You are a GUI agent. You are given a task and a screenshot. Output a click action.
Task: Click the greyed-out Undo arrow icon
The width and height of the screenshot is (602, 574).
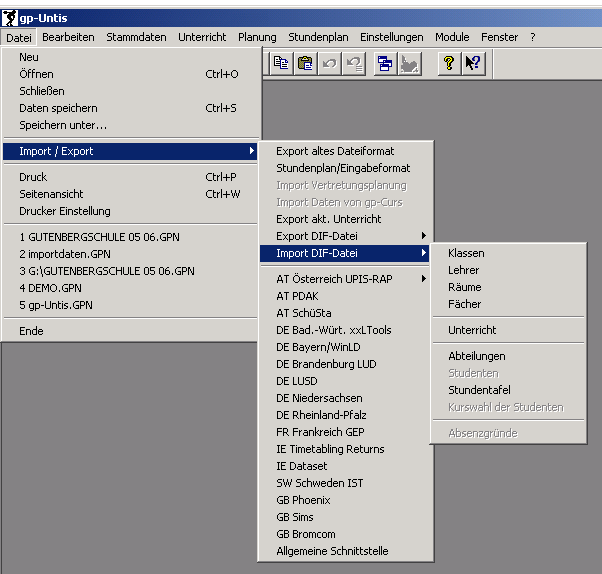[x=329, y=63]
